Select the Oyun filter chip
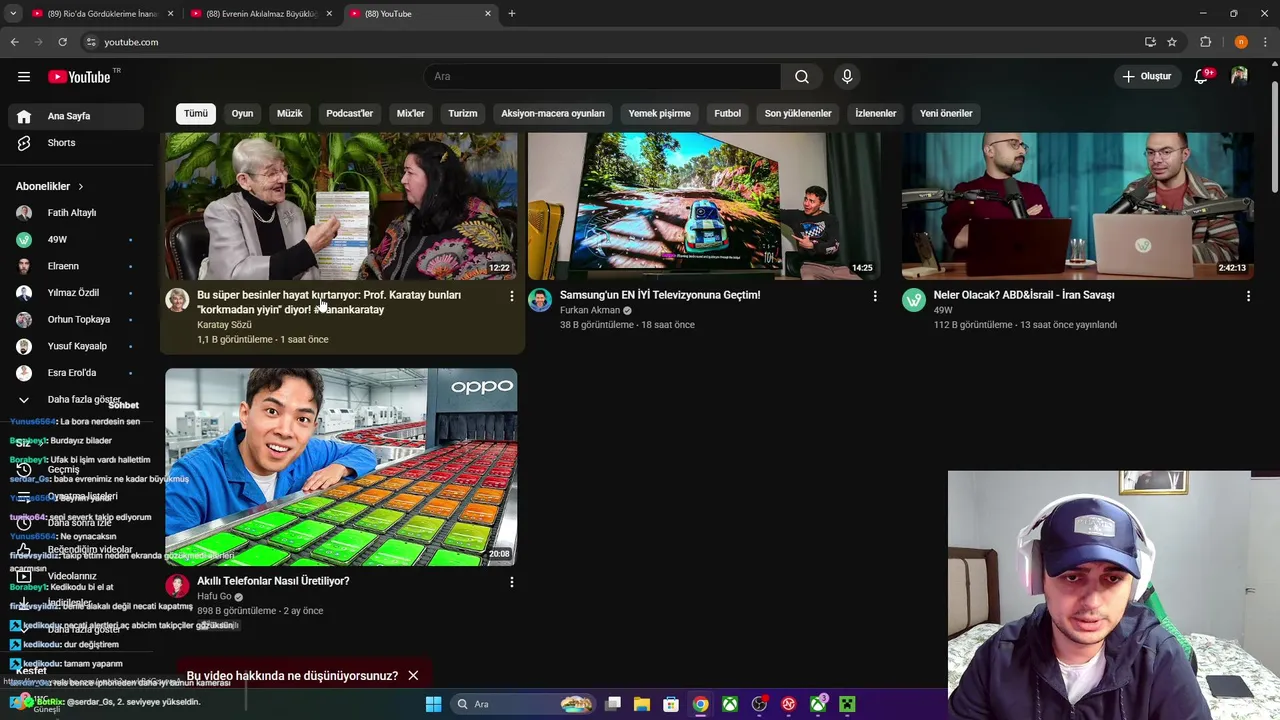The width and height of the screenshot is (1280, 720). pyautogui.click(x=243, y=113)
